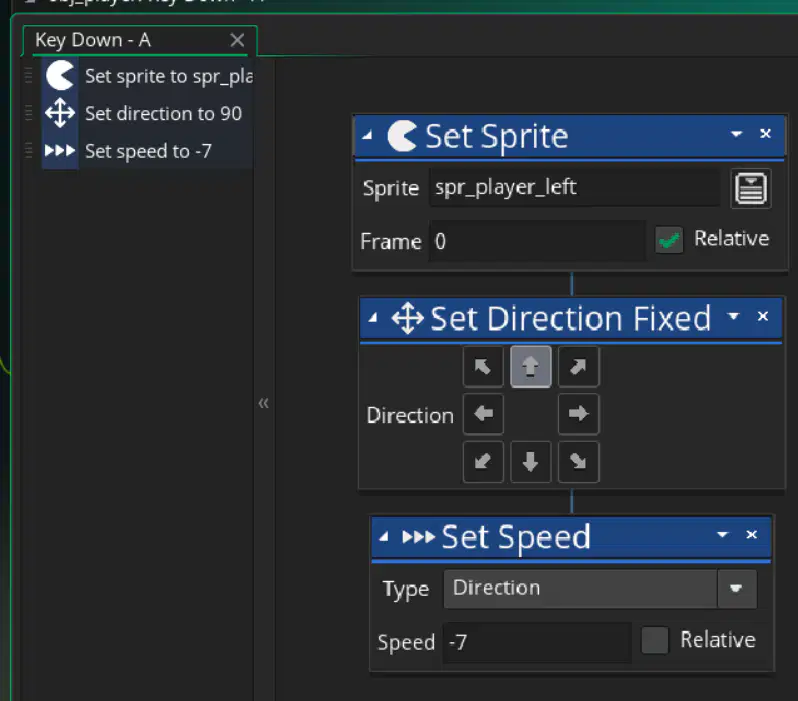This screenshot has height=701, width=798.
Task: Toggle the down-right direction arrow
Action: [x=578, y=462]
